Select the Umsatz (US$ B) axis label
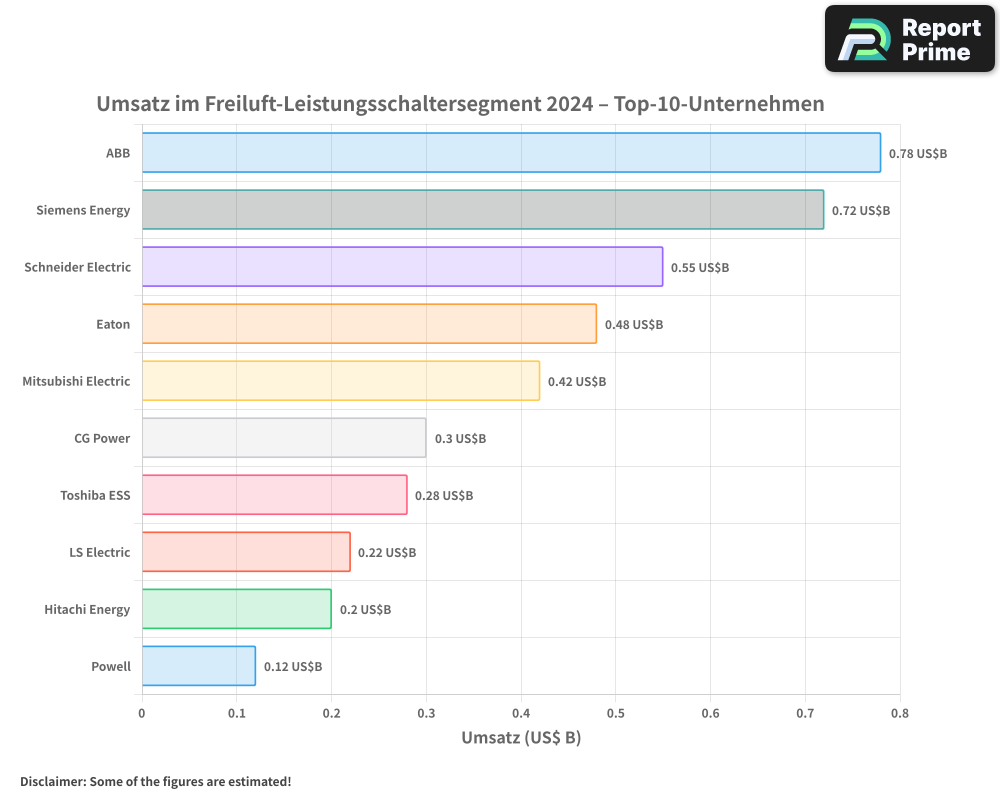Image resolution: width=1000 pixels, height=800 pixels. tap(522, 738)
